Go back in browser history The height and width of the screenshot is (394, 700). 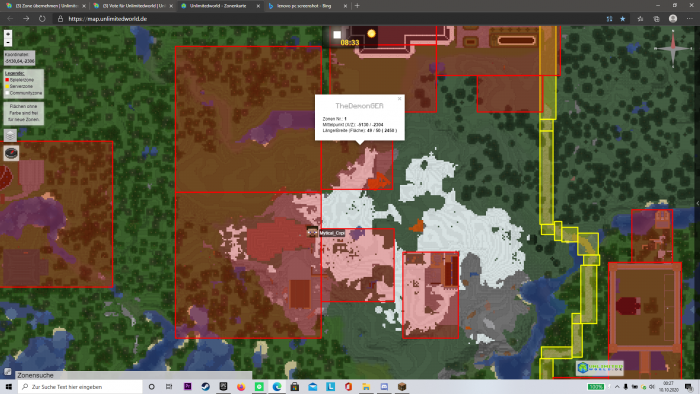10,19
